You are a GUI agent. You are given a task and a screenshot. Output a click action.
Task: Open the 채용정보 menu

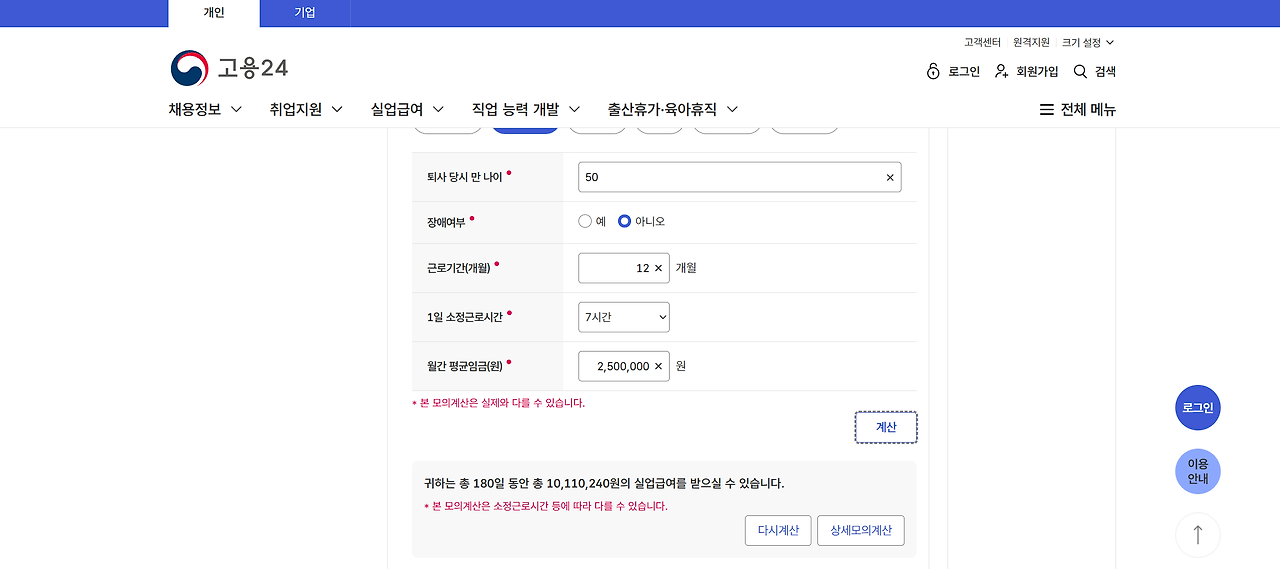point(205,109)
